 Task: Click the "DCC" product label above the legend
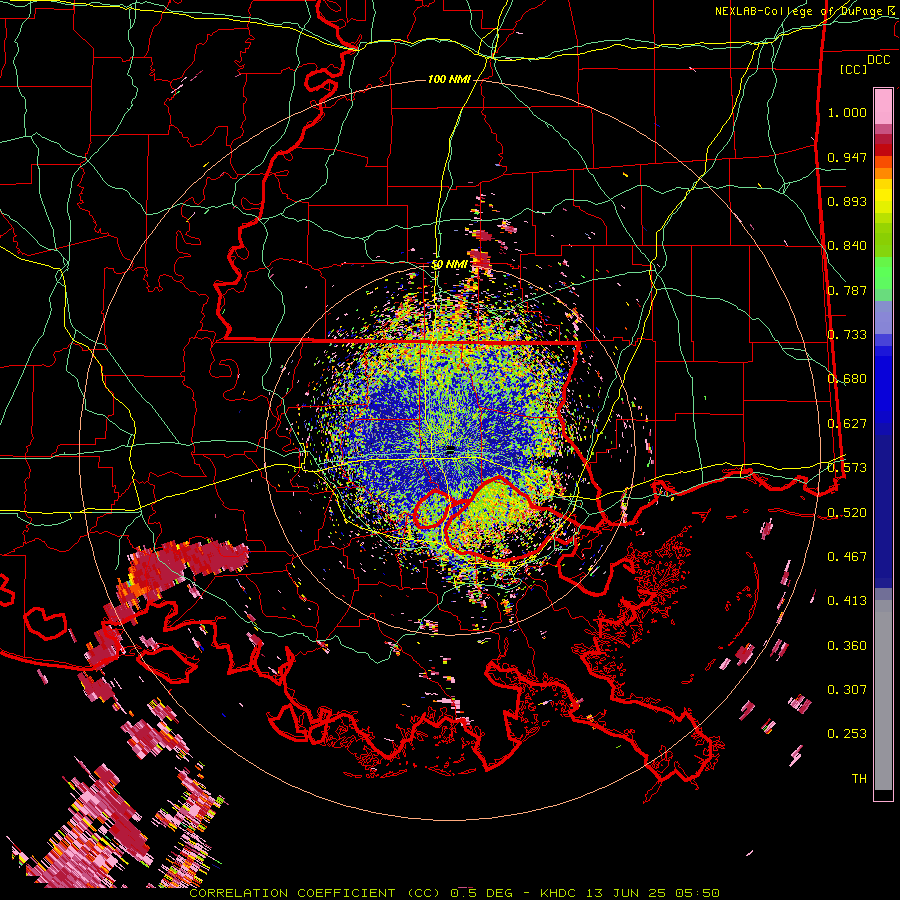pyautogui.click(x=878, y=60)
